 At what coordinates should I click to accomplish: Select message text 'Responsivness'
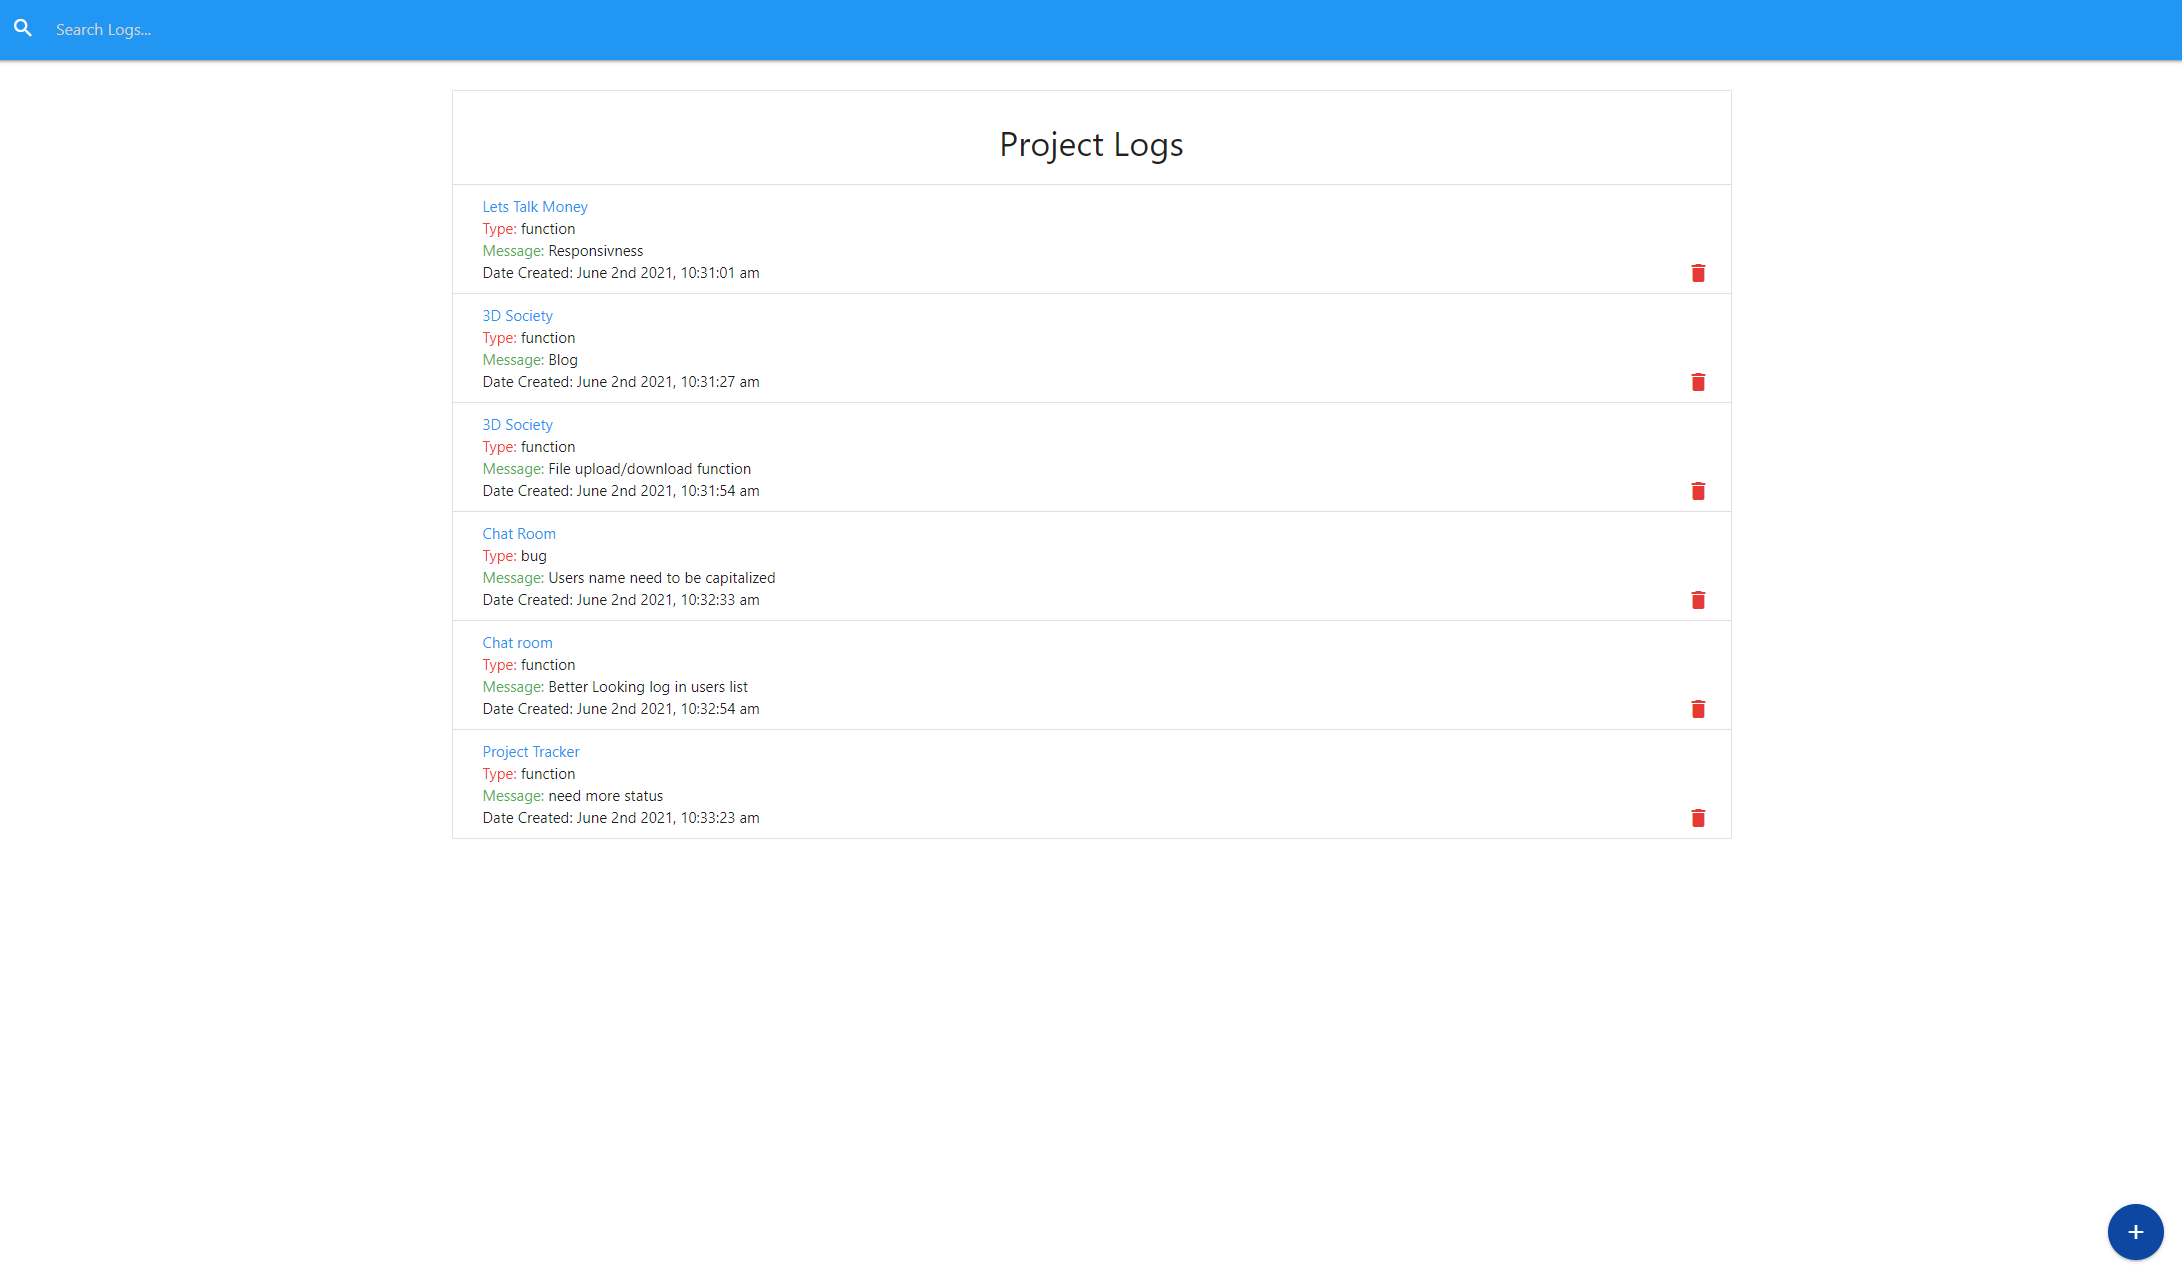(596, 251)
